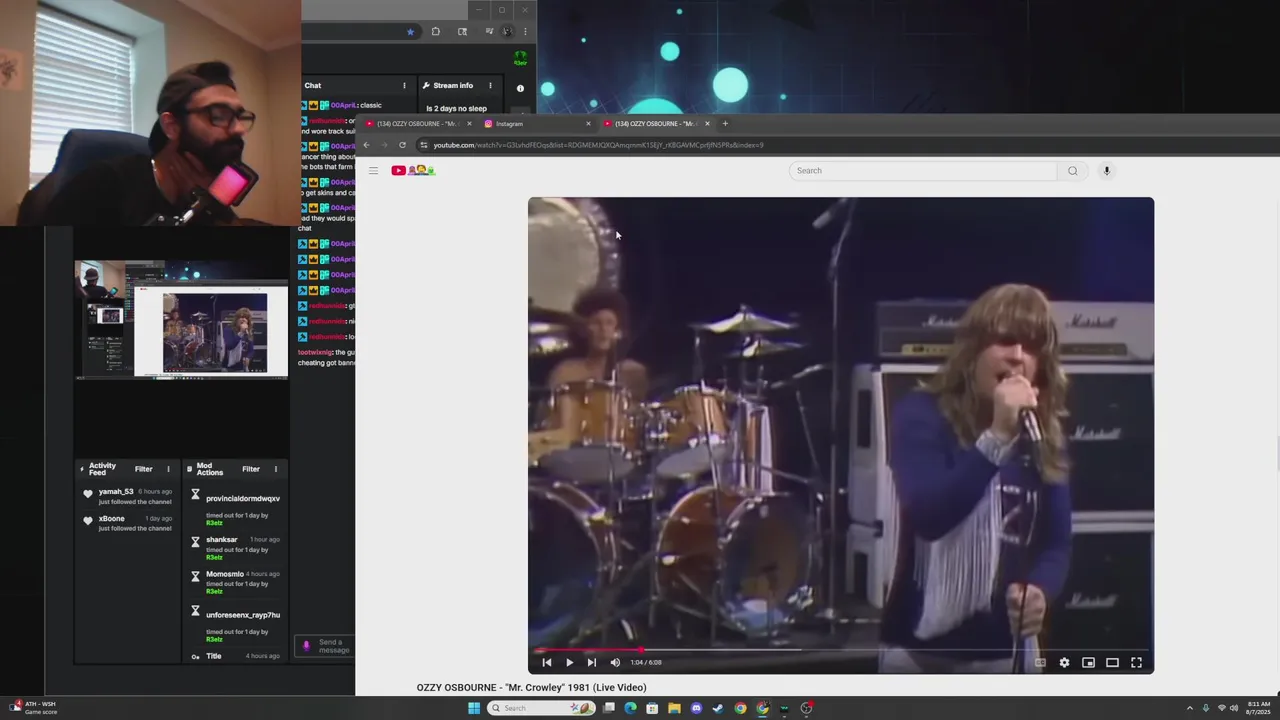Close the first OZZY OSBOURNE tab
This screenshot has height=720, width=1280.
[x=469, y=124]
